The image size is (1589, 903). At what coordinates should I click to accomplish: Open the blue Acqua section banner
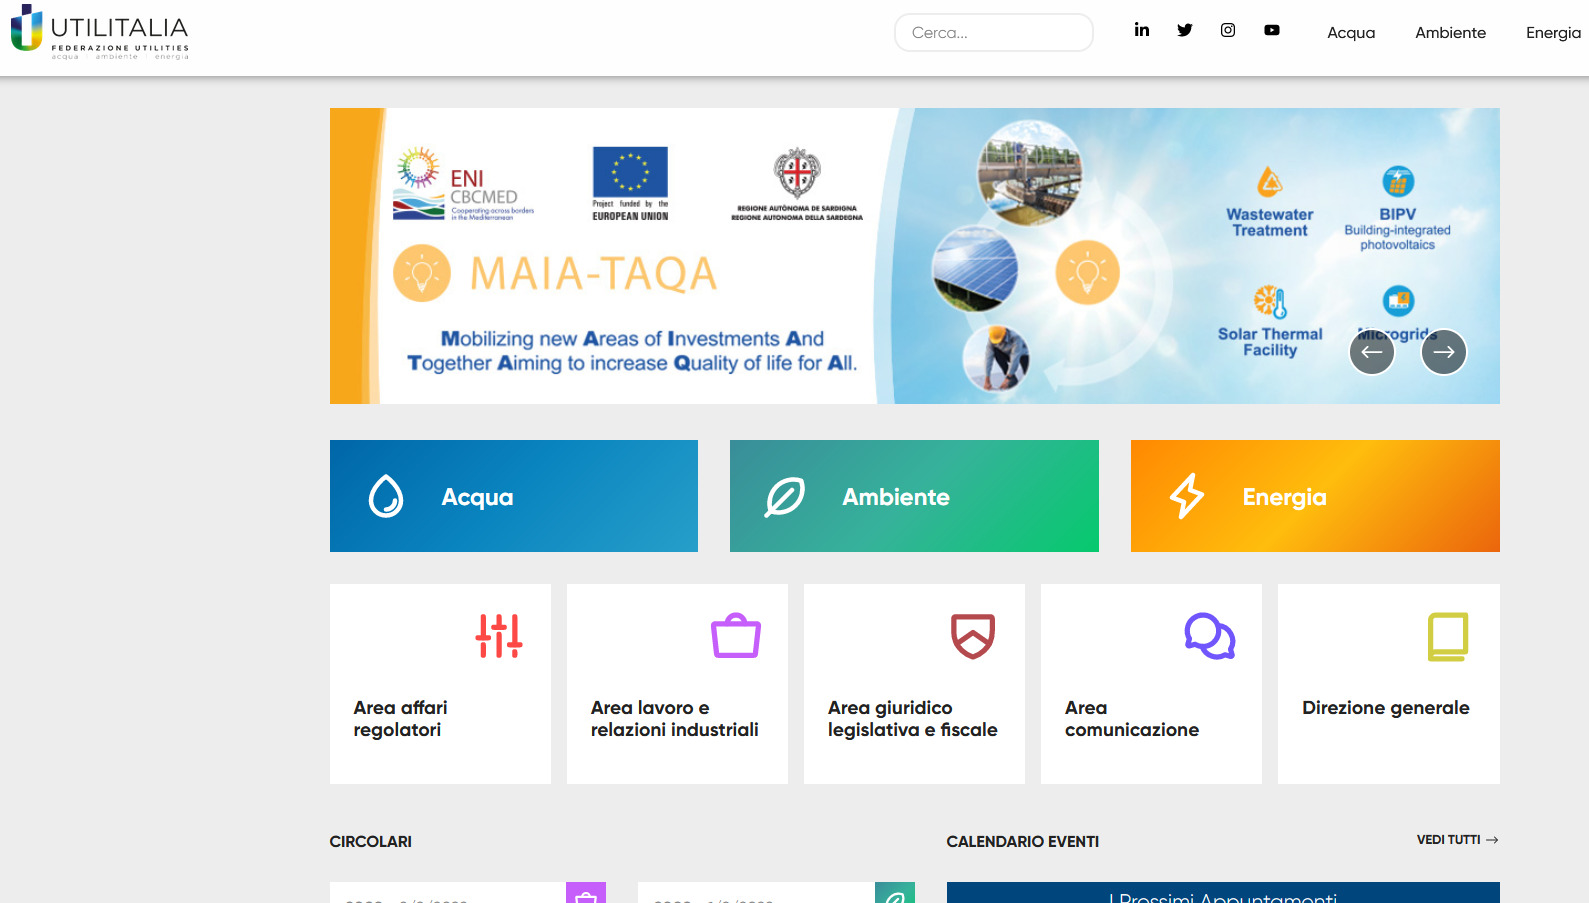click(514, 496)
